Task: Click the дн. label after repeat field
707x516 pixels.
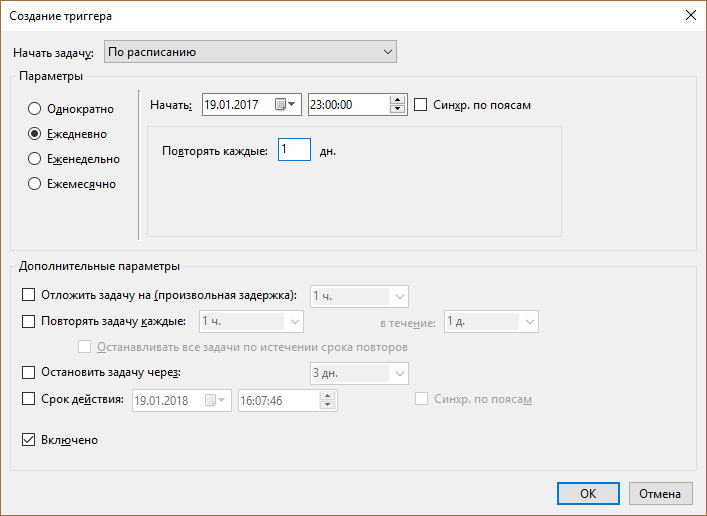Action: (328, 151)
